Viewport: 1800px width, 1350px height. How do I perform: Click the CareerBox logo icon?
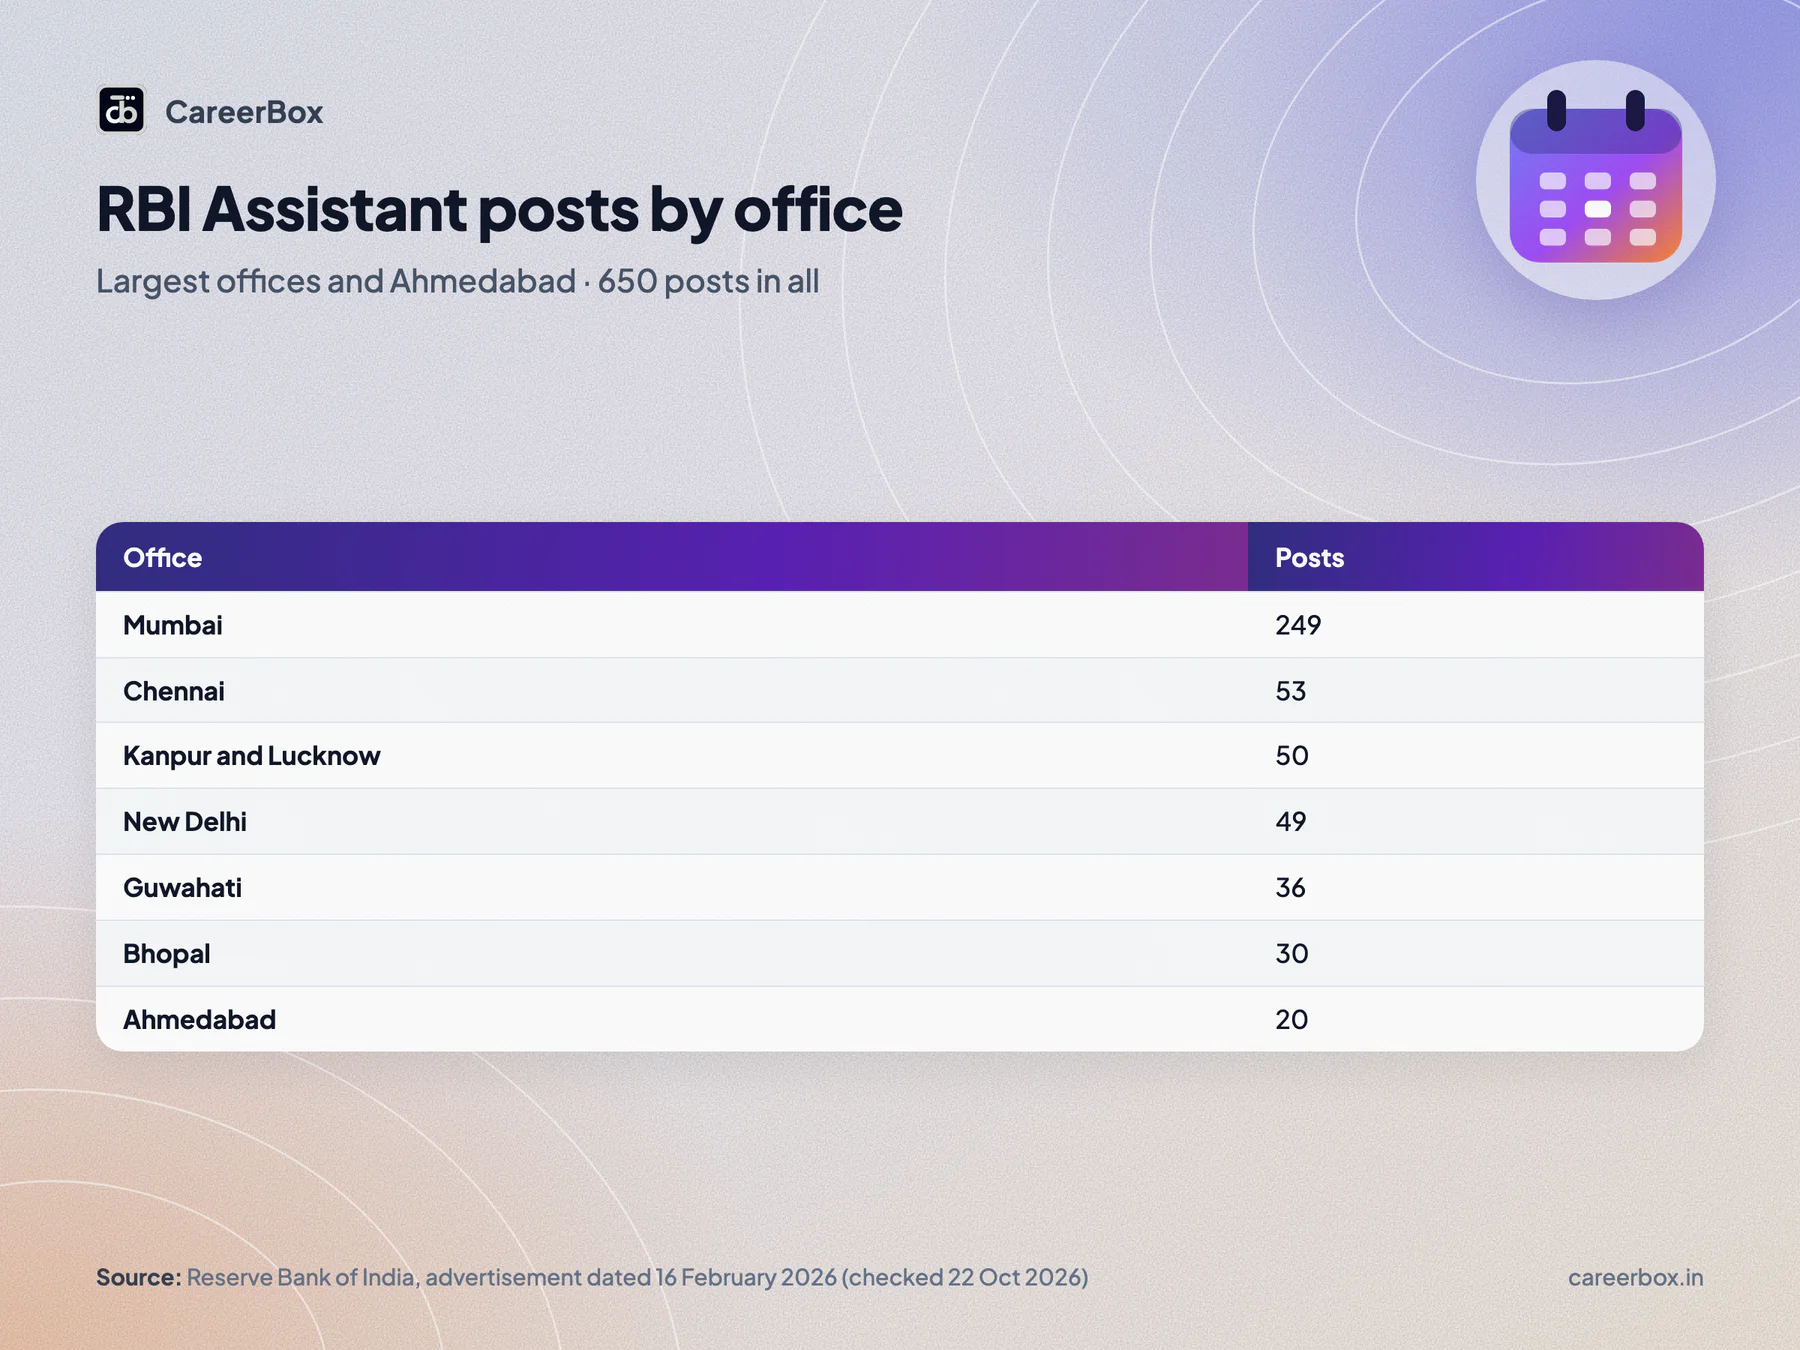click(121, 110)
